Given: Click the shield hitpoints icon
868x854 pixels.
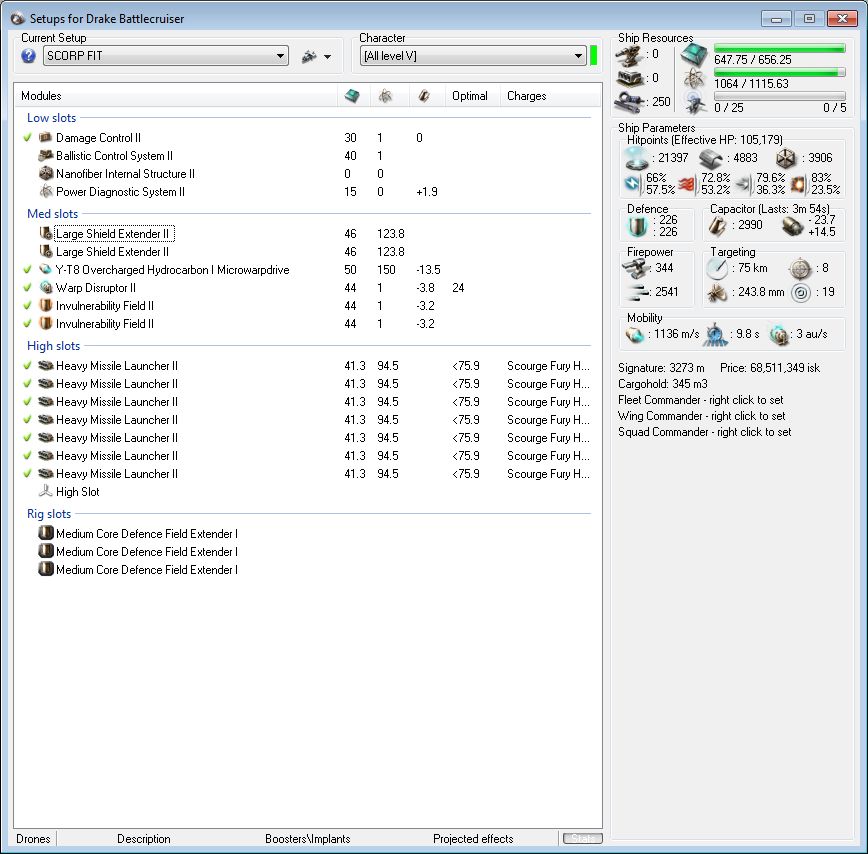Looking at the screenshot, I should [637, 159].
